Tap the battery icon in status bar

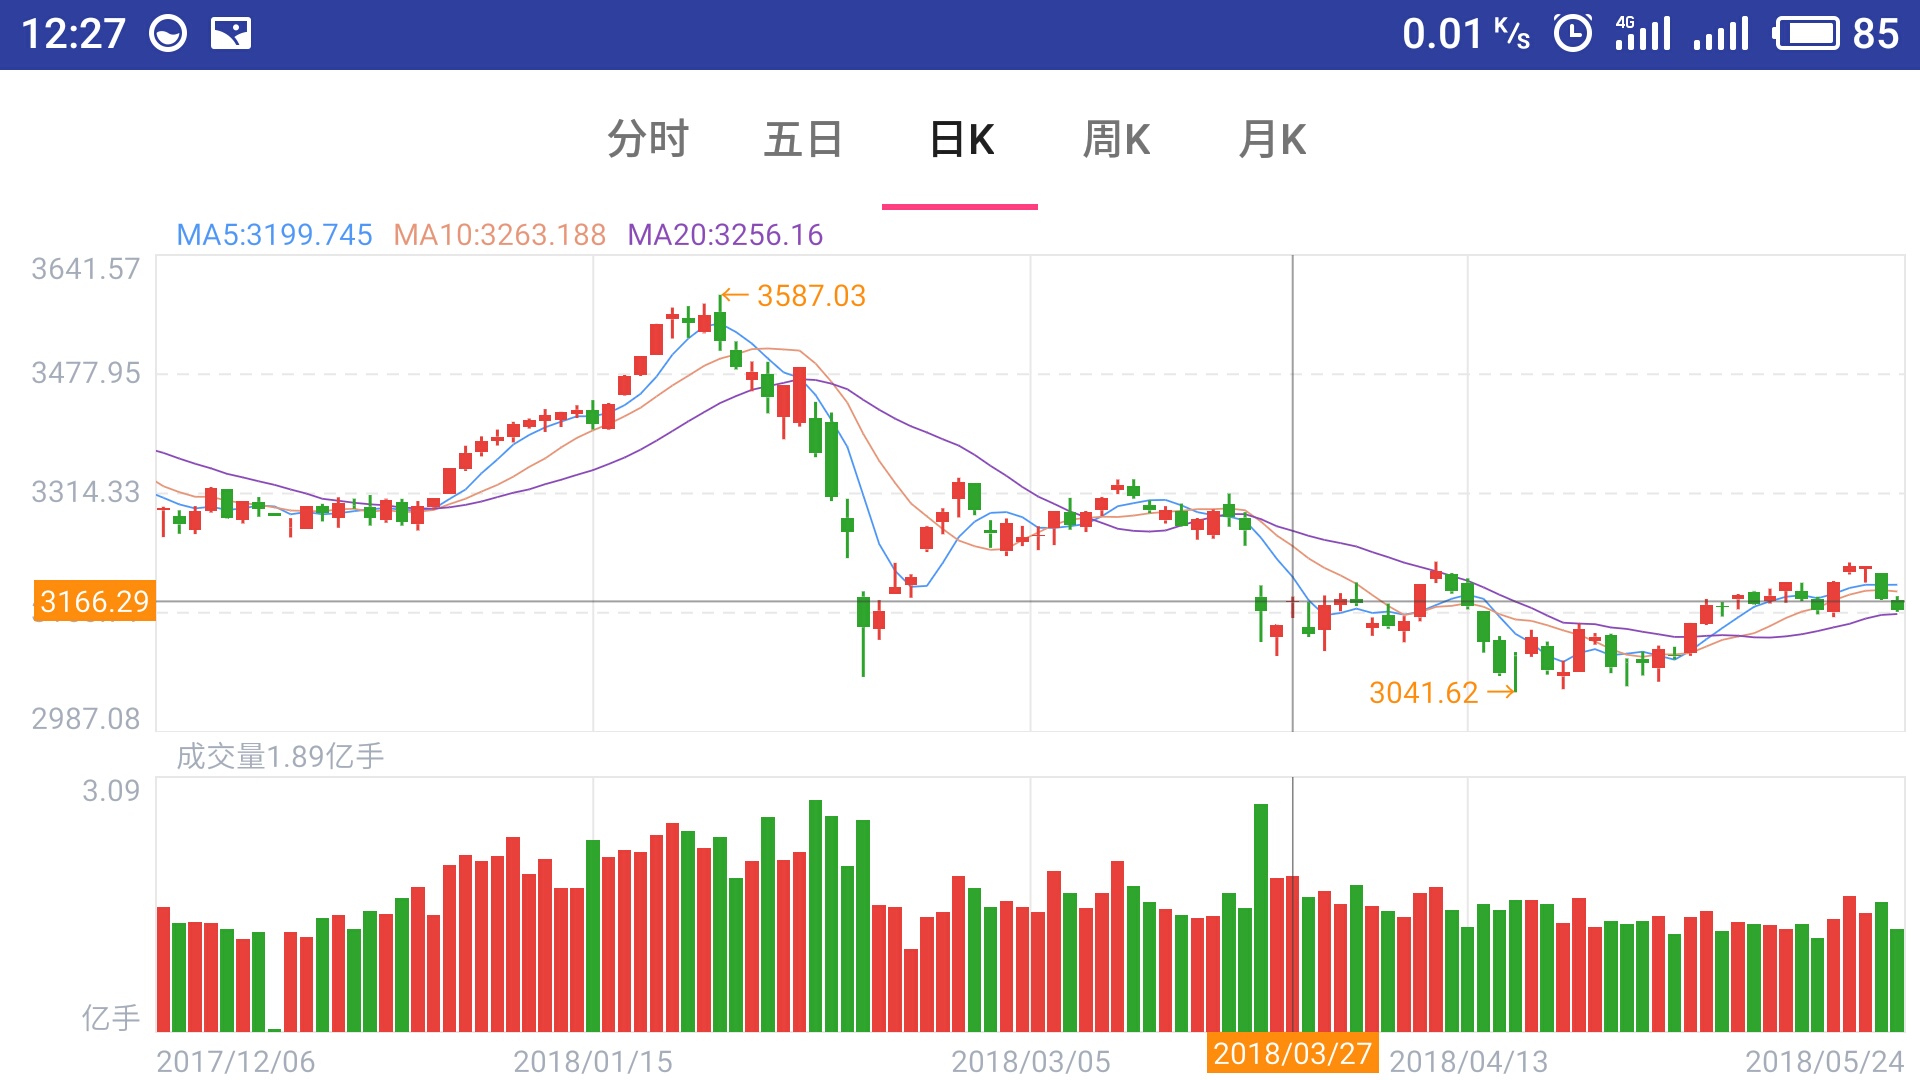(1806, 34)
